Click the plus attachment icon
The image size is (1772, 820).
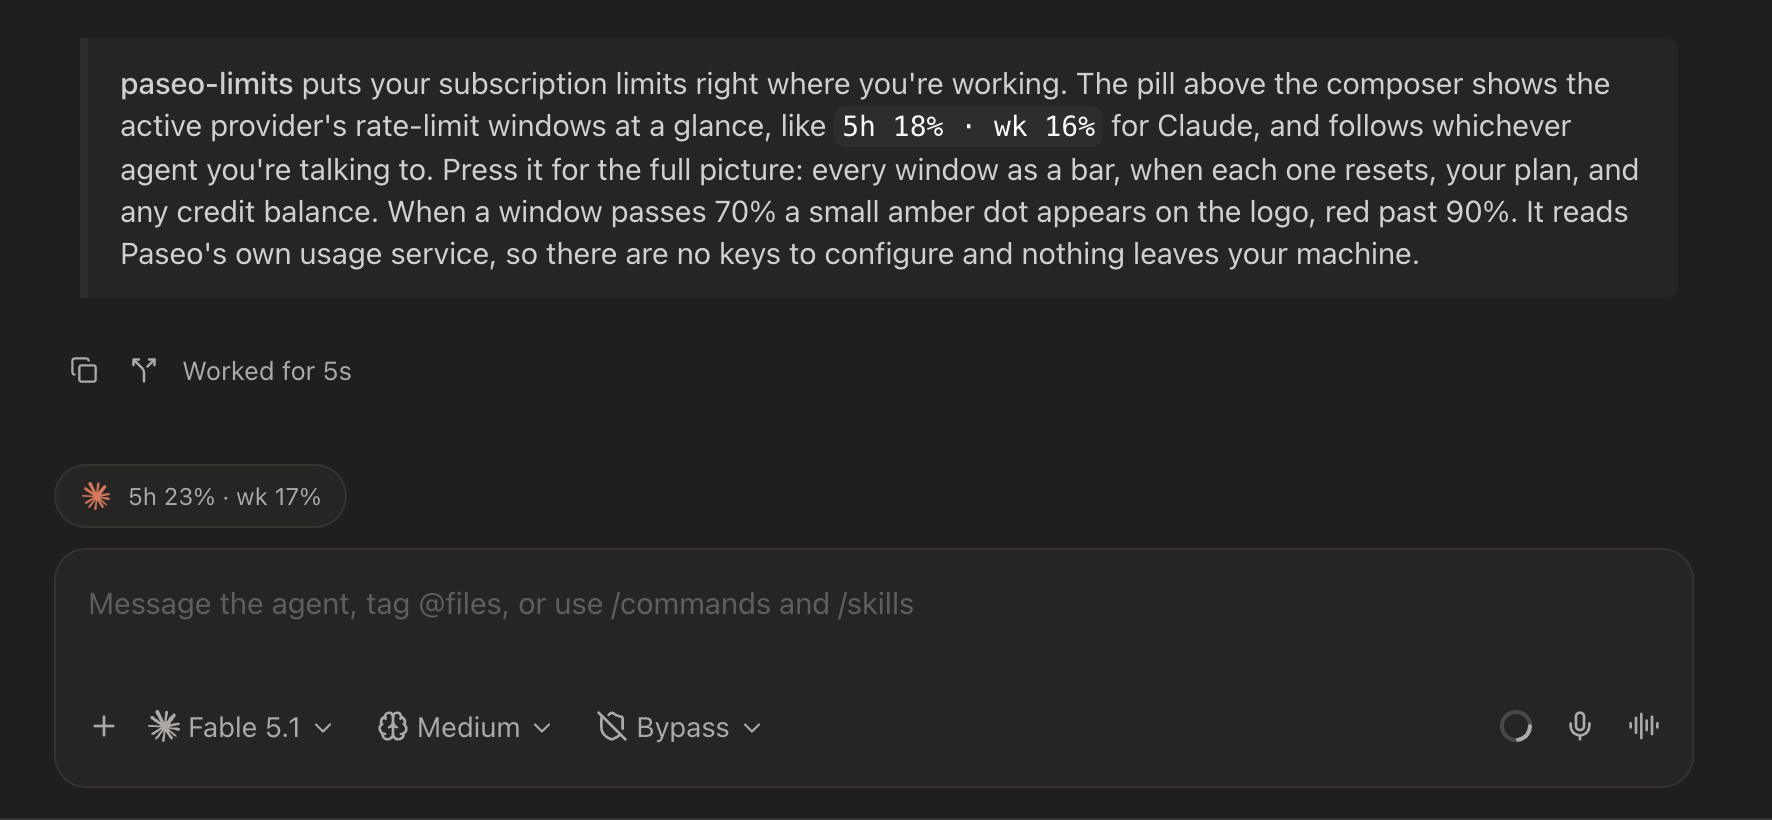tap(104, 727)
